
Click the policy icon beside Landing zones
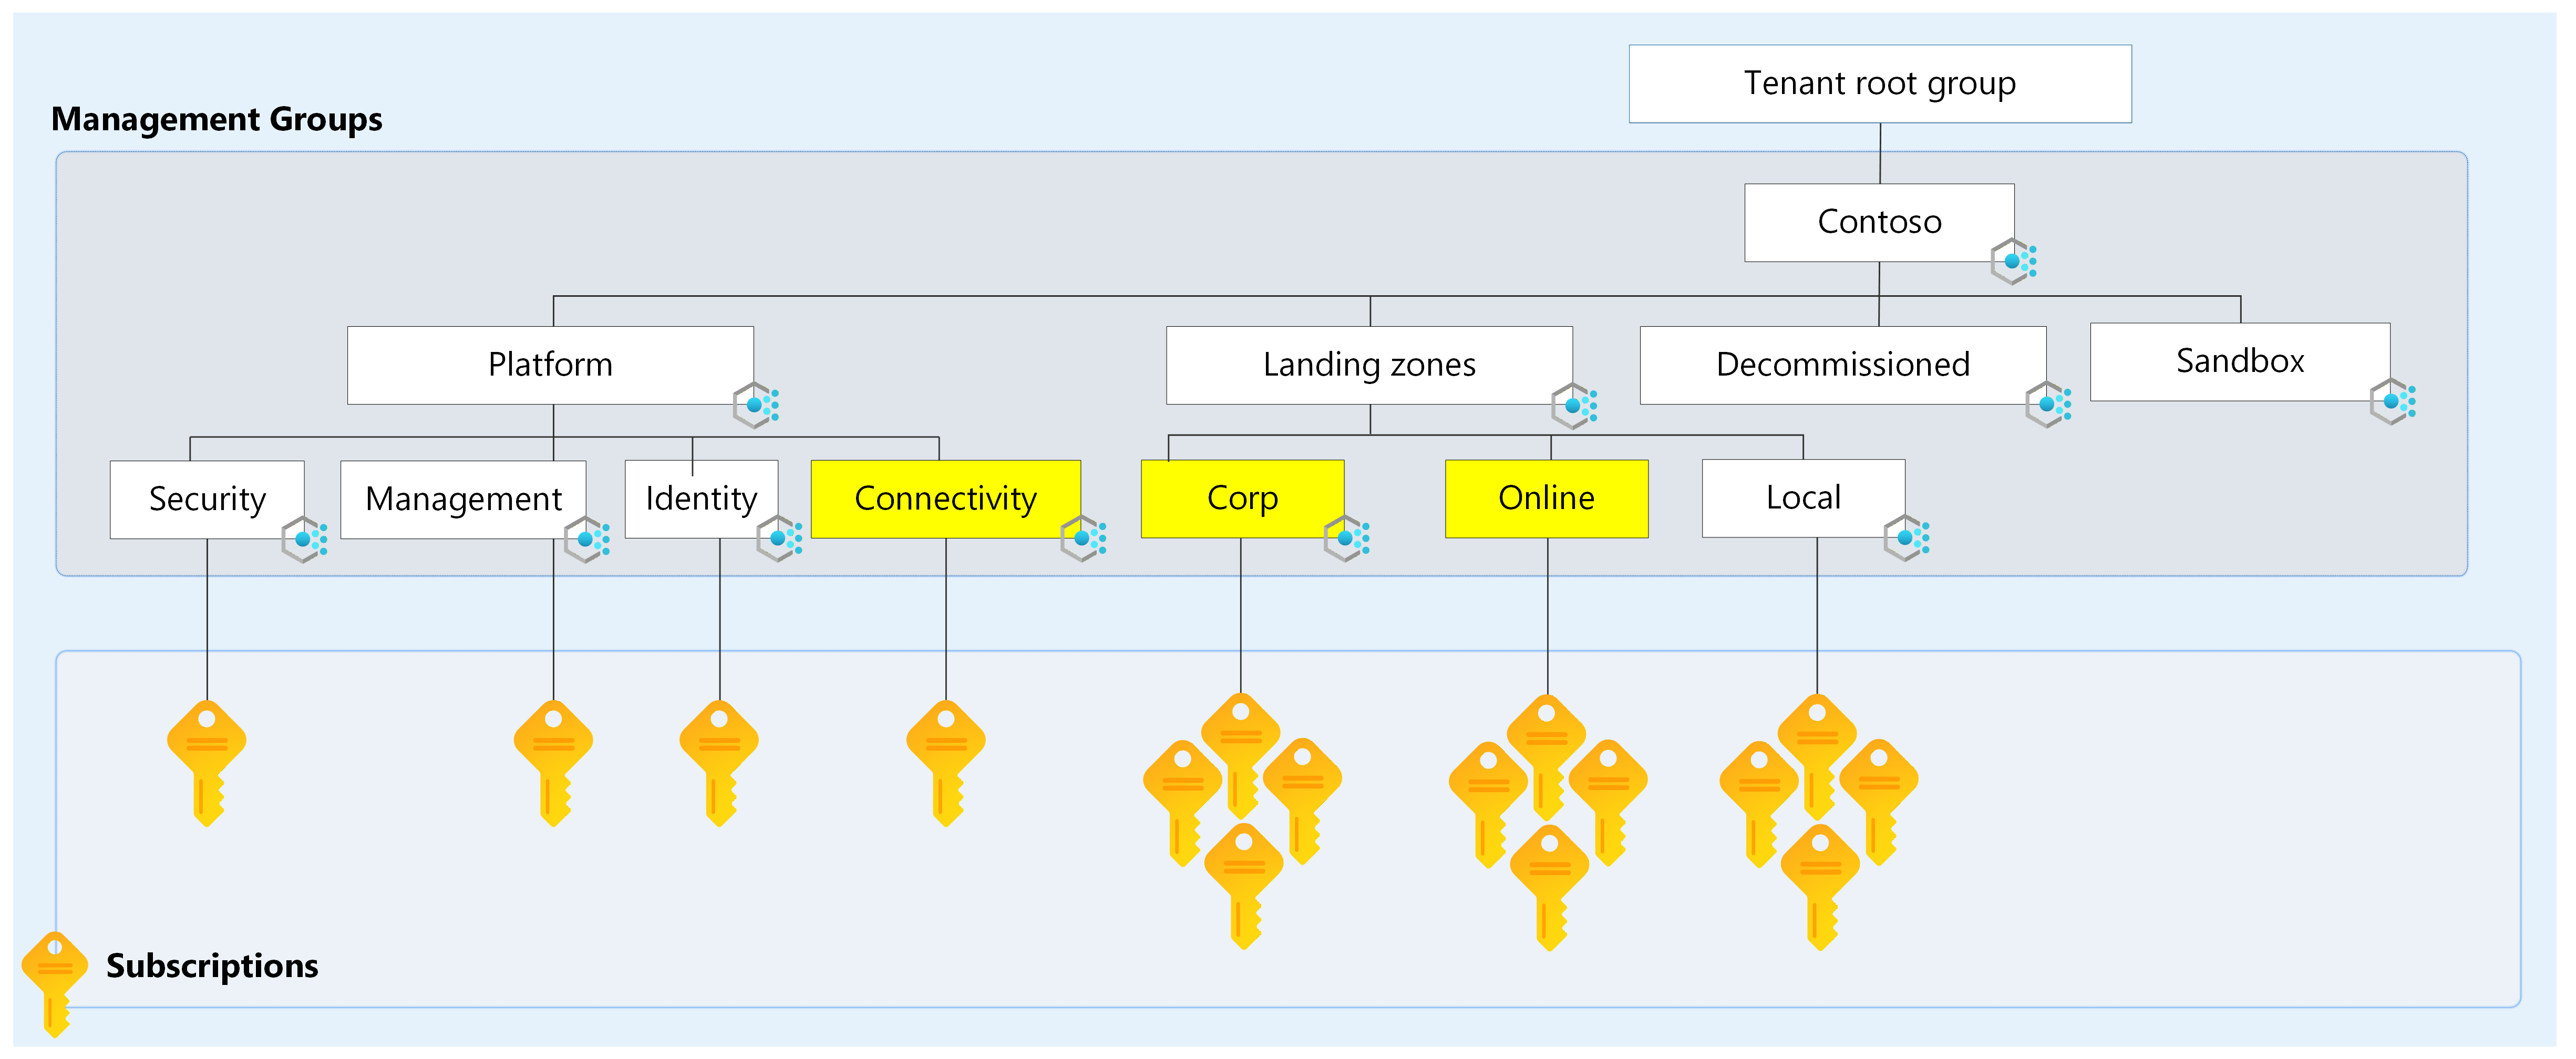click(x=1574, y=406)
